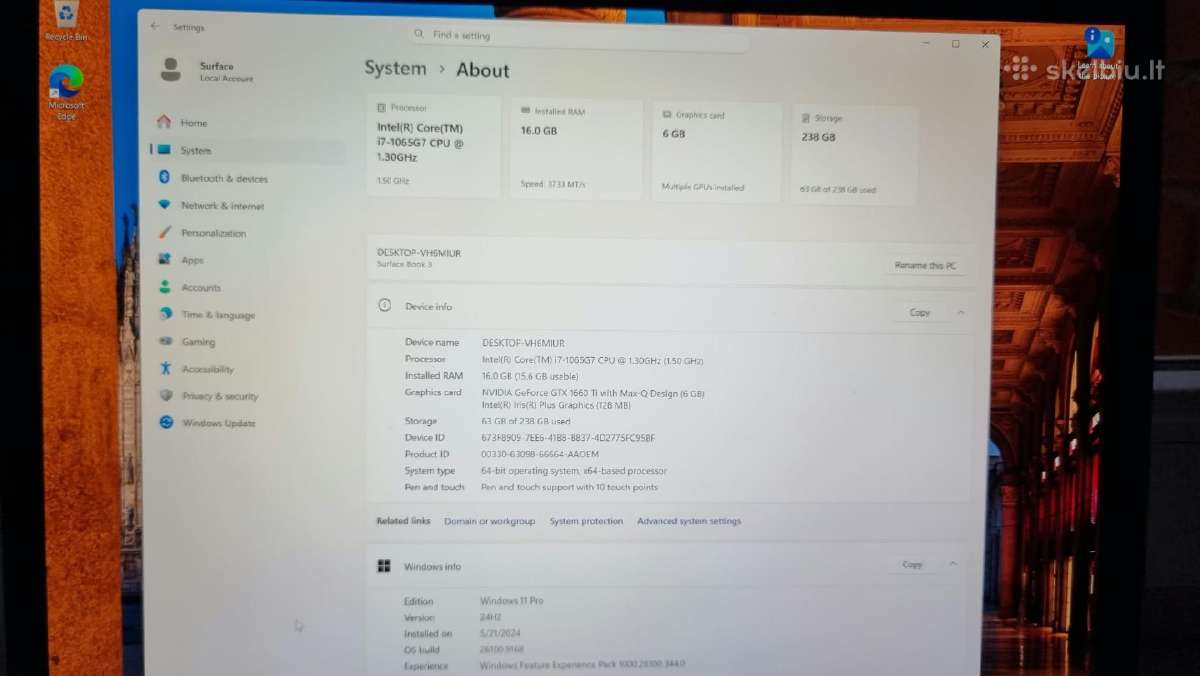Open the Domain or workgroup link
The width and height of the screenshot is (1200, 676).
[490, 521]
